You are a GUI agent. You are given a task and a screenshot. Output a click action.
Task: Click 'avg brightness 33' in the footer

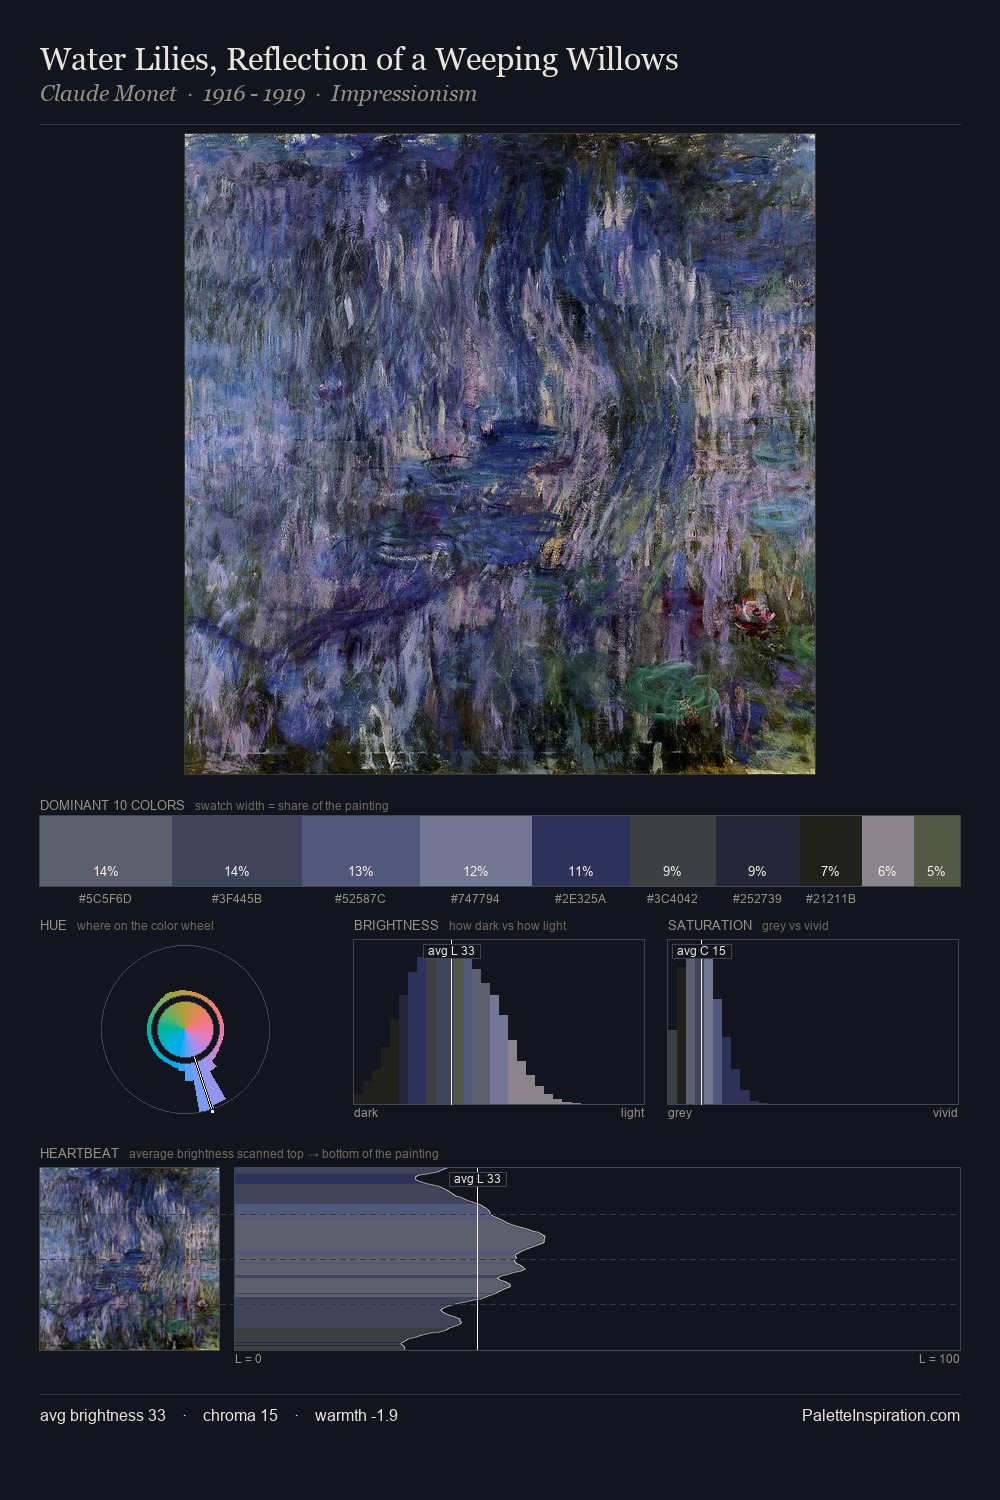click(x=103, y=1415)
